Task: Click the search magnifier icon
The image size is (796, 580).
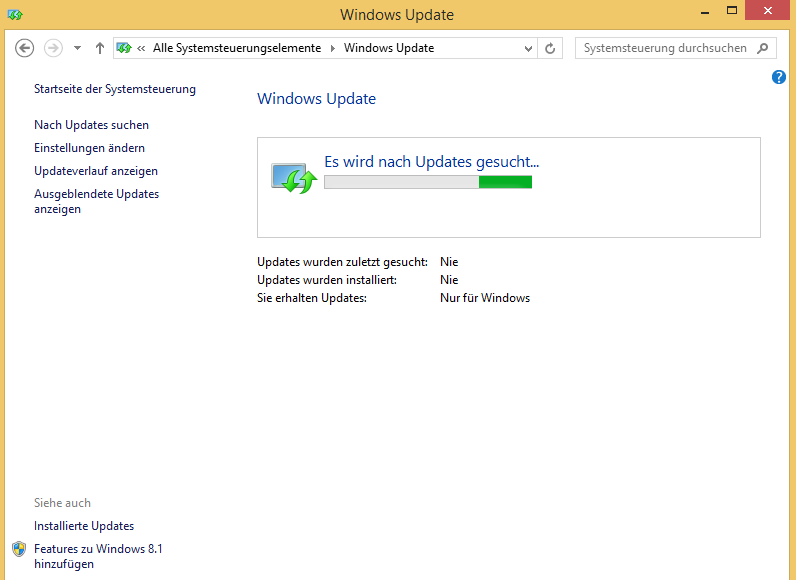Action: coord(762,48)
